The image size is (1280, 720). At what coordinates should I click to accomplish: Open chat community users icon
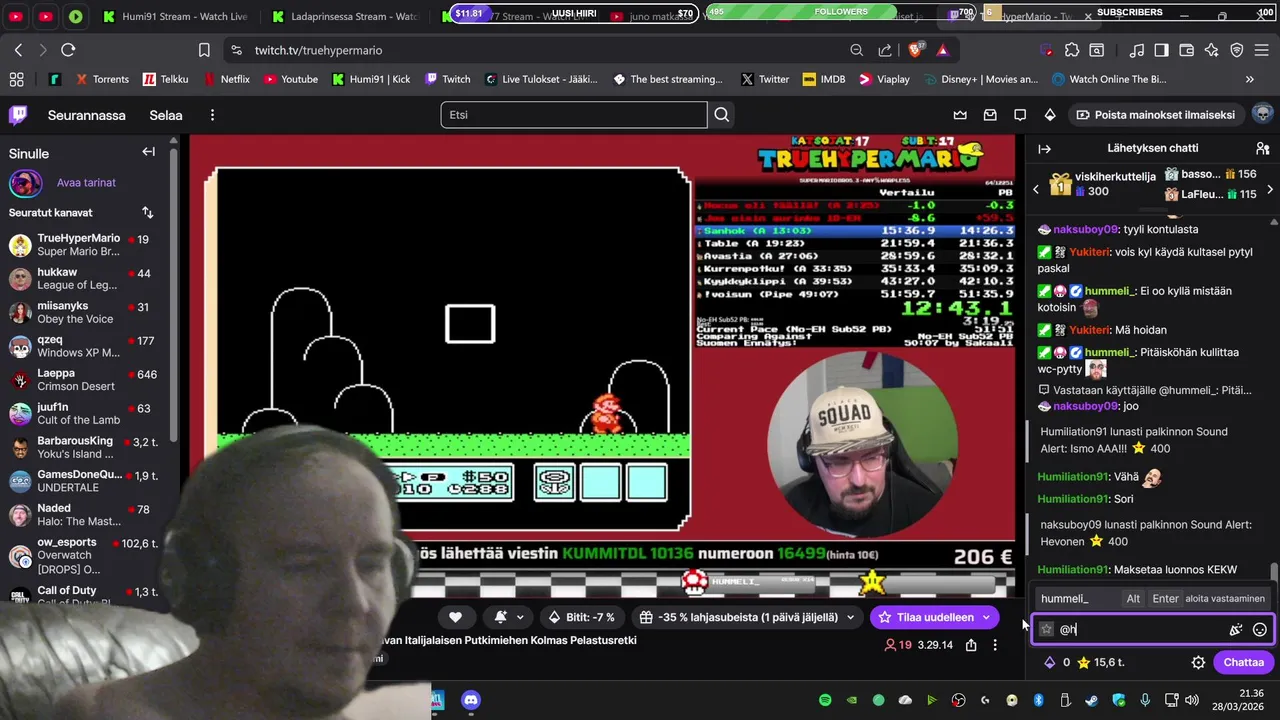coord(1262,148)
